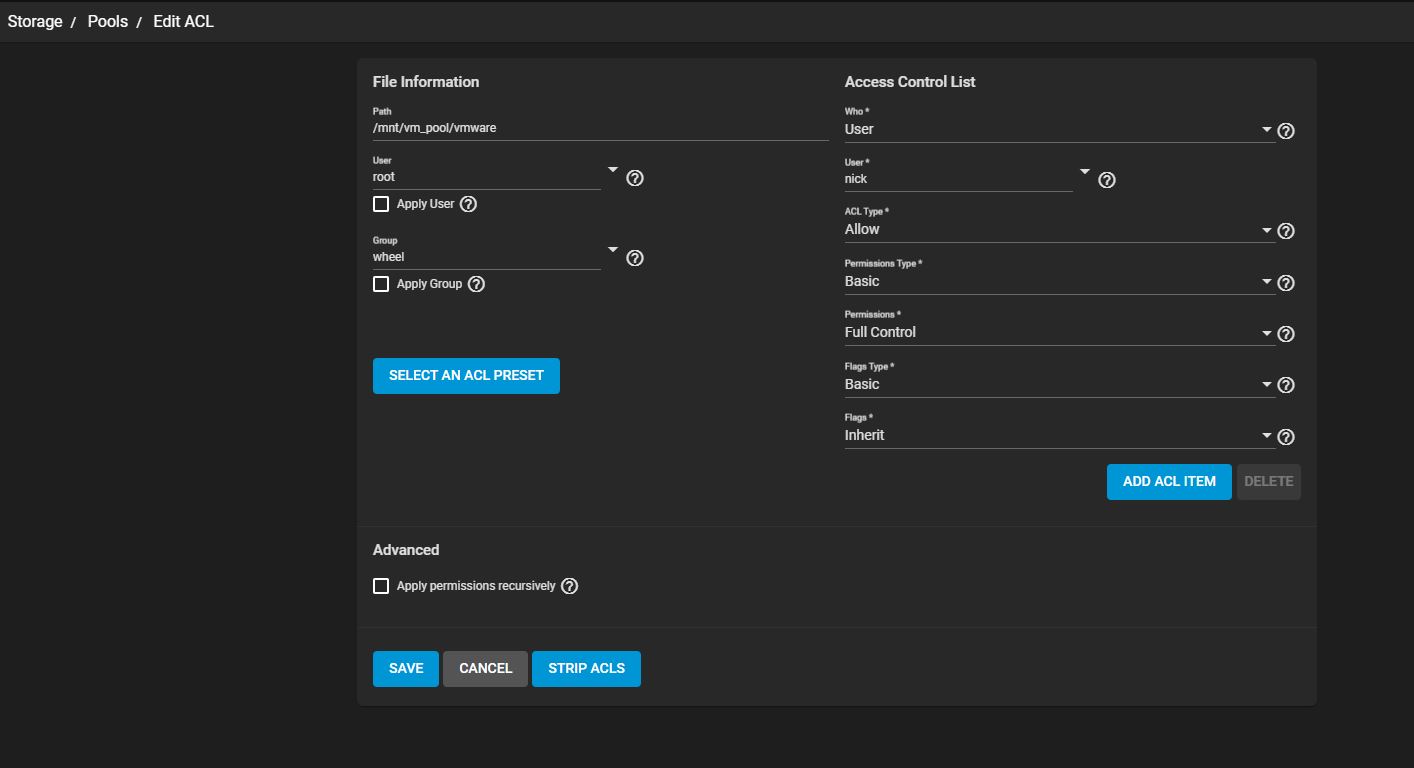Open help for Flags Inherit field
This screenshot has width=1414, height=768.
pos(1286,437)
